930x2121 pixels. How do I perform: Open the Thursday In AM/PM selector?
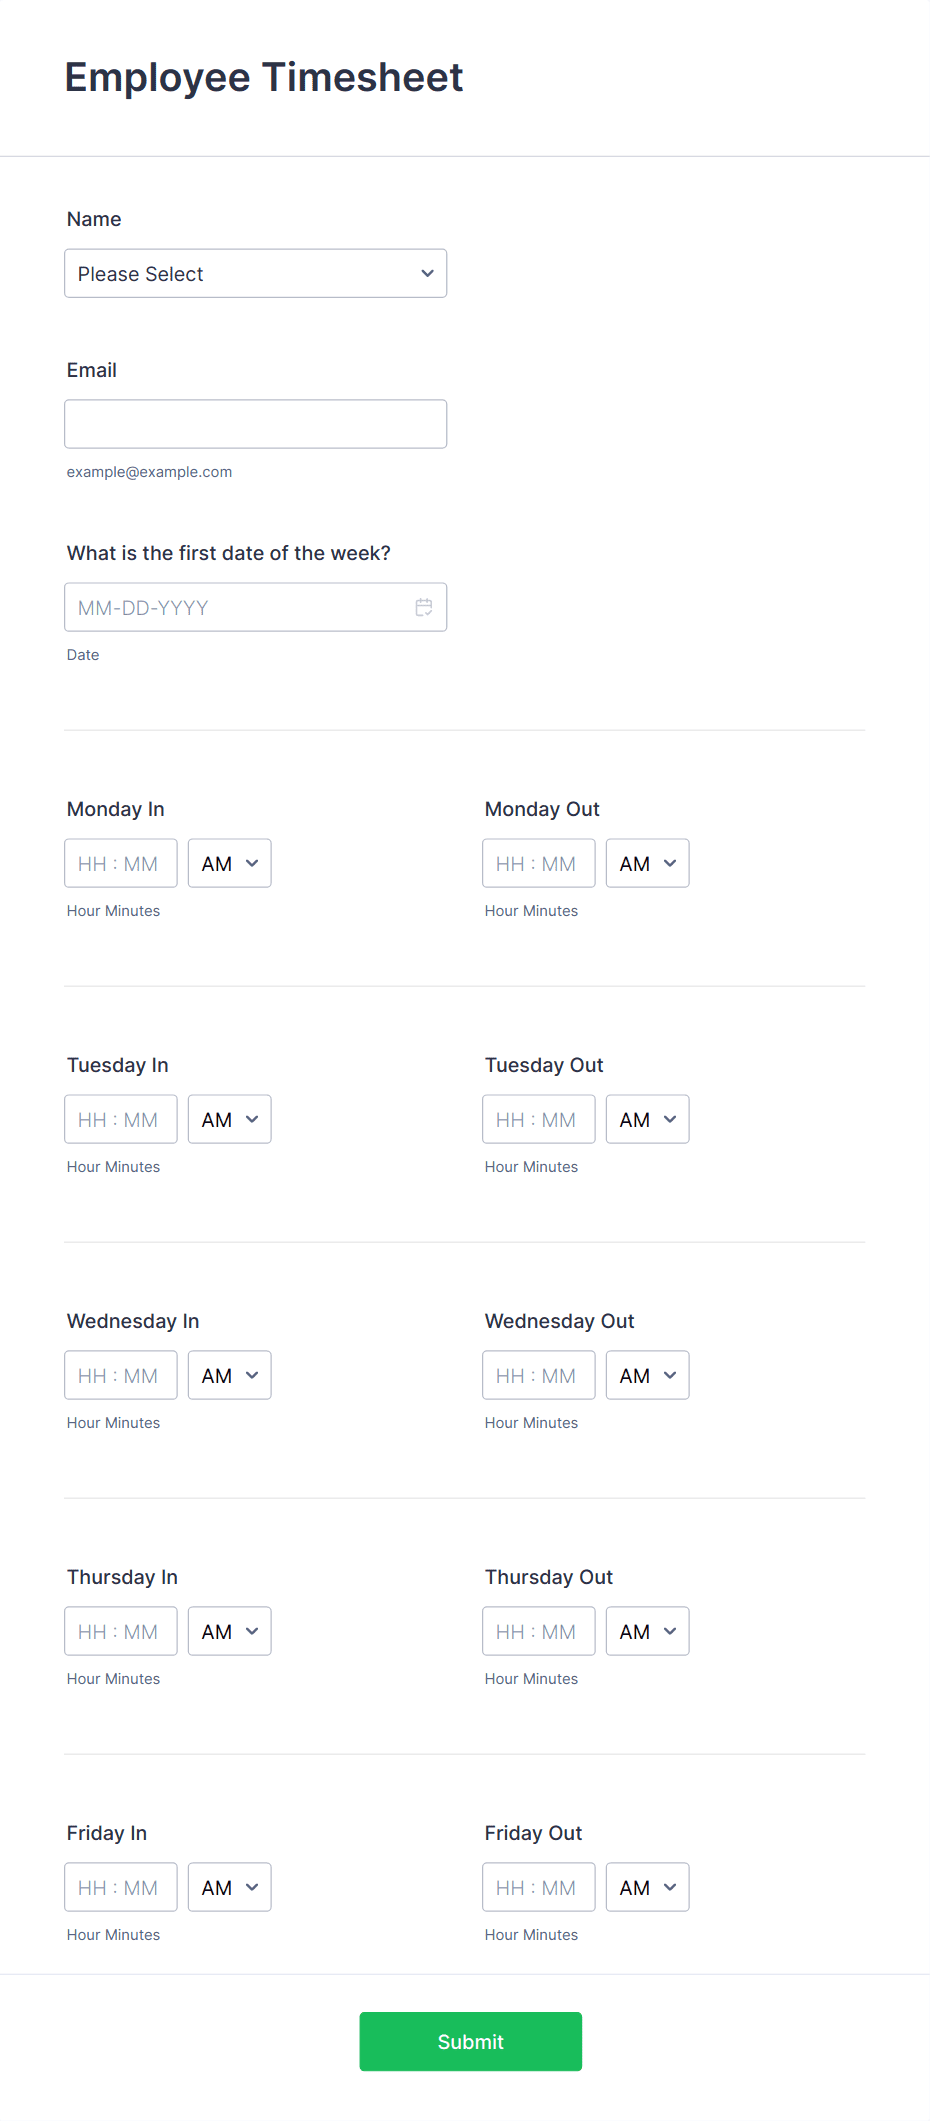229,1630
